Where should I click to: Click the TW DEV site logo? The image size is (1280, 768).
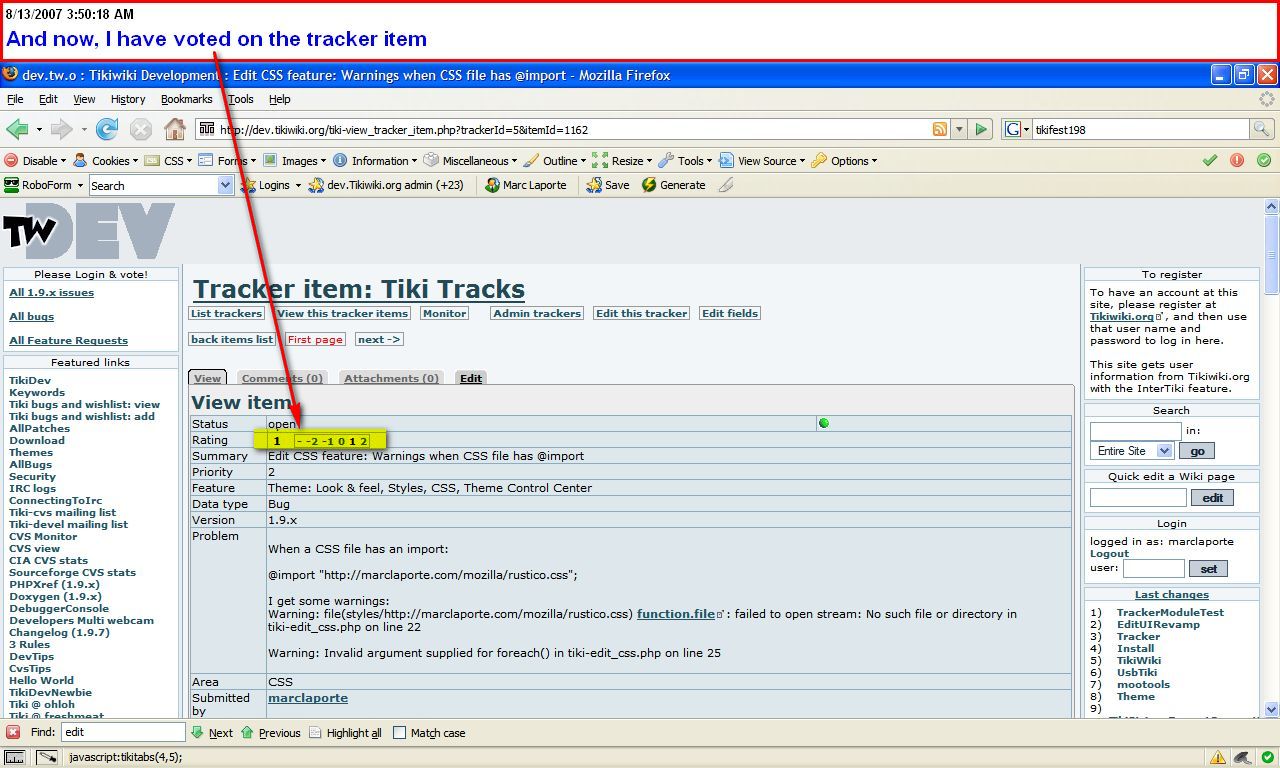click(89, 231)
